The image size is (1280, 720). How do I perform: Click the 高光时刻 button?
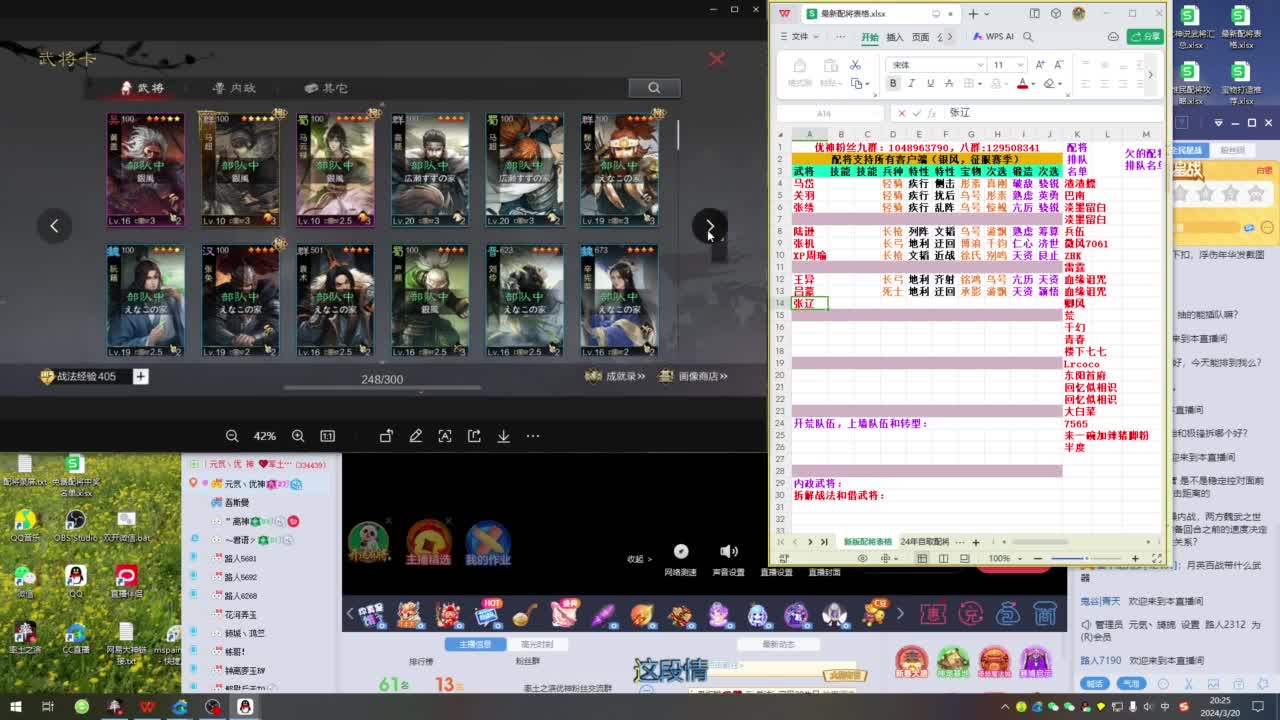pos(537,644)
